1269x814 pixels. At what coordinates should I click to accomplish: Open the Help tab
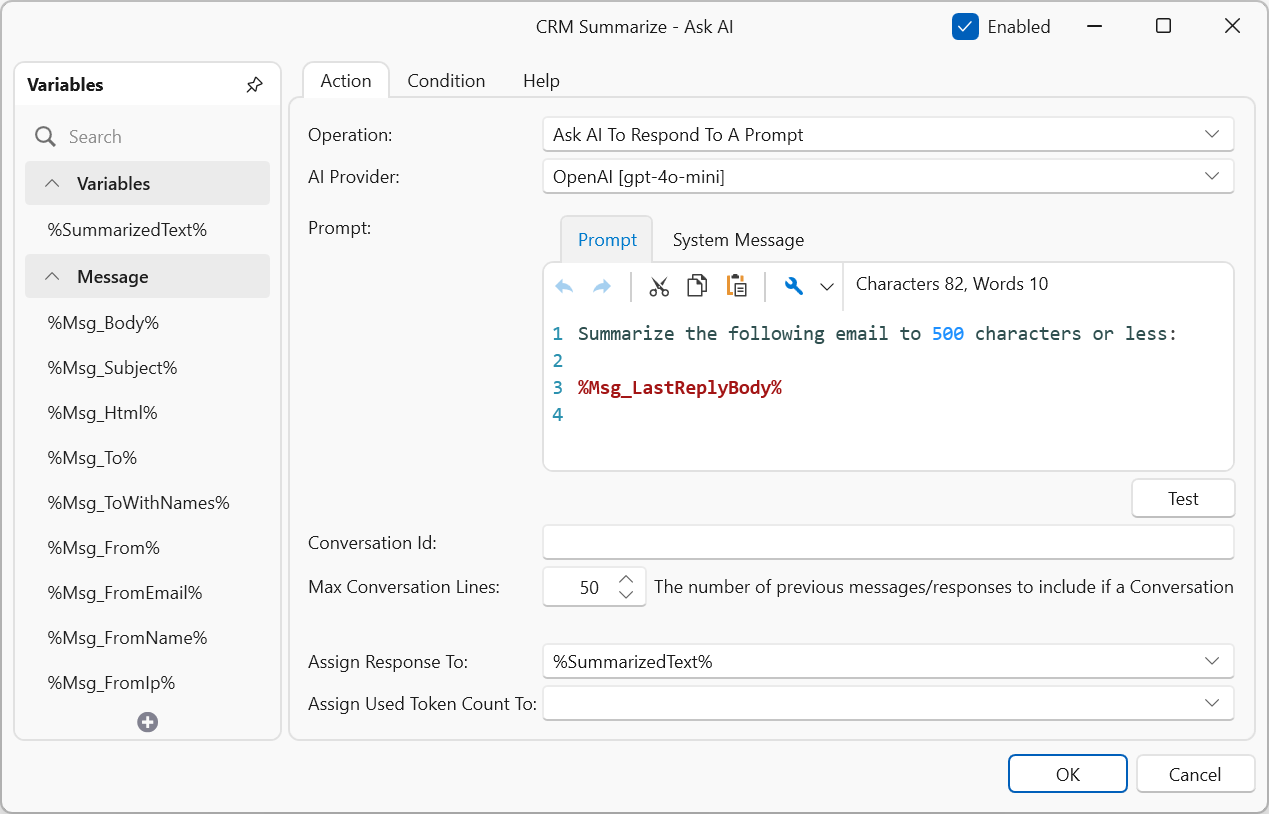click(x=541, y=81)
